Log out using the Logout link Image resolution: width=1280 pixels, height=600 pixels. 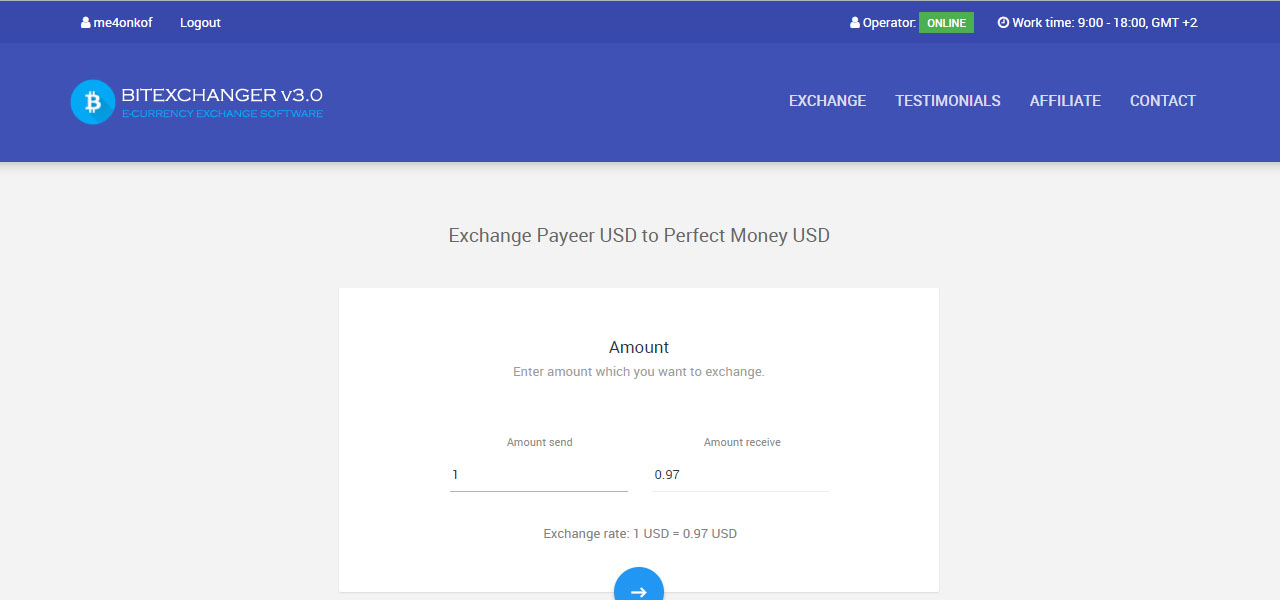pyautogui.click(x=200, y=22)
